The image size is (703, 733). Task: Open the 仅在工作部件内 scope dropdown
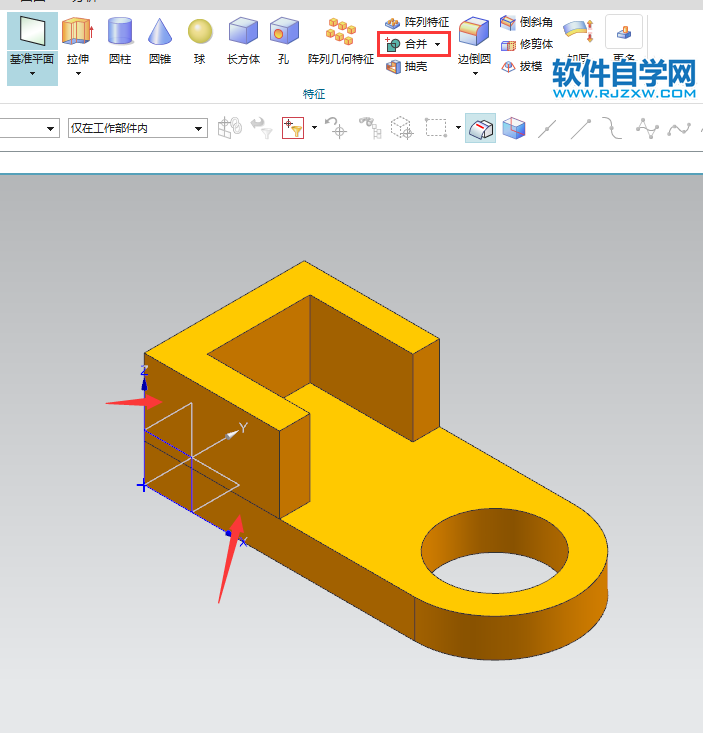coord(137,128)
